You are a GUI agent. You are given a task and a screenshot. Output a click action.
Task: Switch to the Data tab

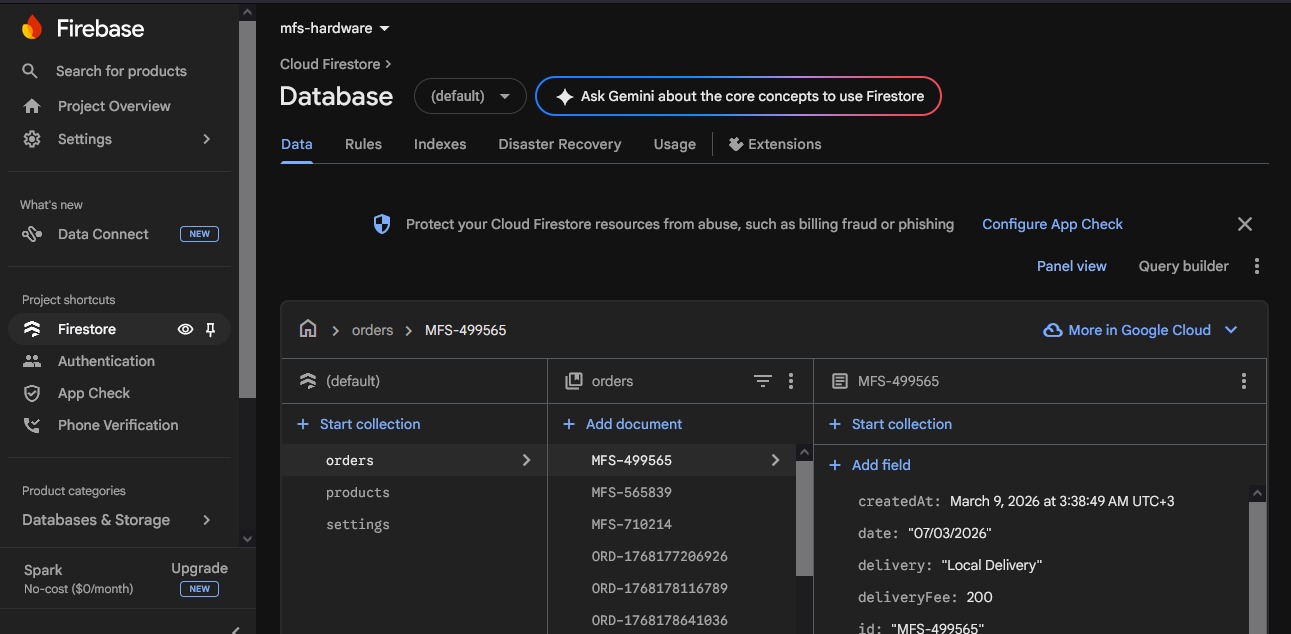coord(297,144)
